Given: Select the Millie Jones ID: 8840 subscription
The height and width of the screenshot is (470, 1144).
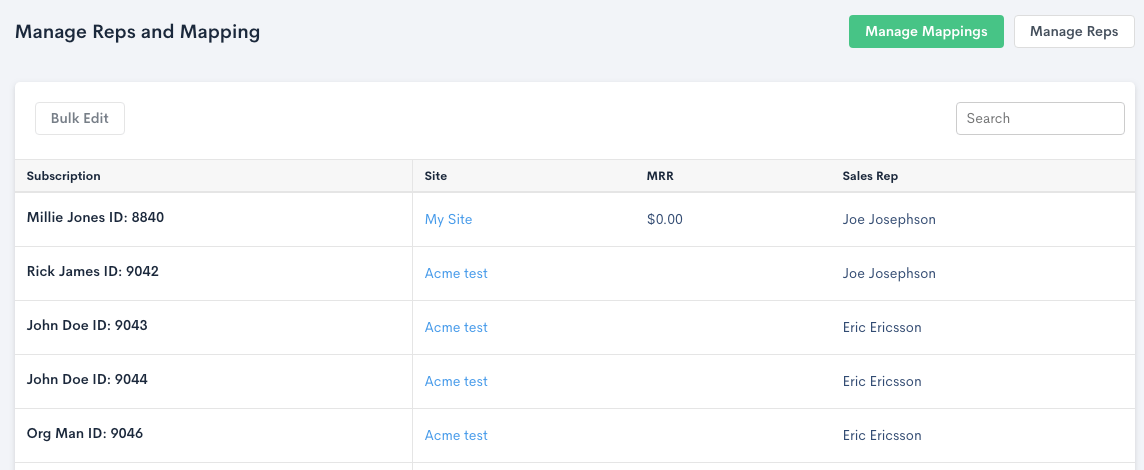Looking at the screenshot, I should pyautogui.click(x=95, y=217).
